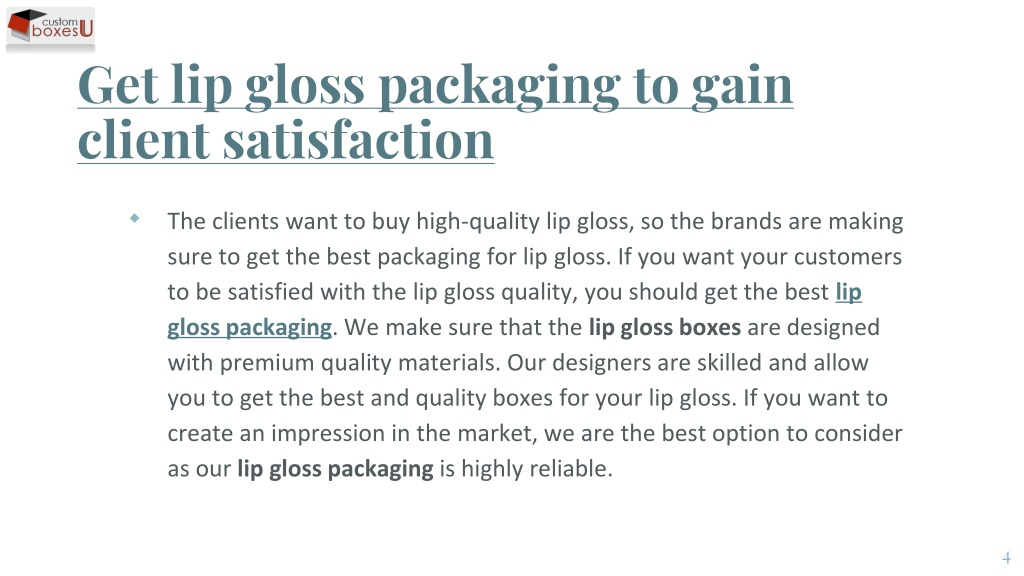The width and height of the screenshot is (1024, 576).
Task: Click the slide number 4
Action: (1006, 558)
